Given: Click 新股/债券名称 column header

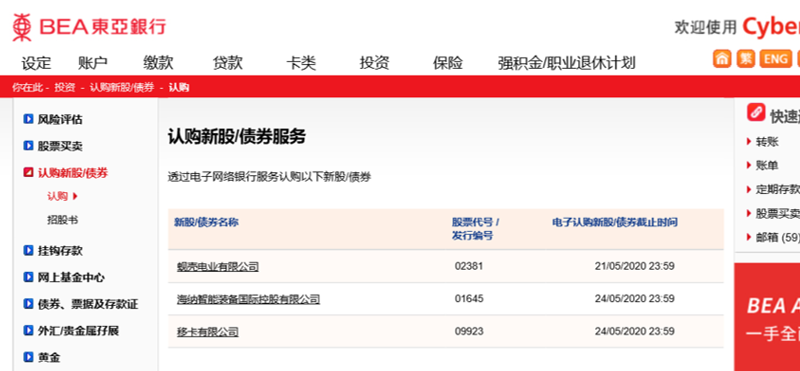Looking at the screenshot, I should tap(206, 222).
